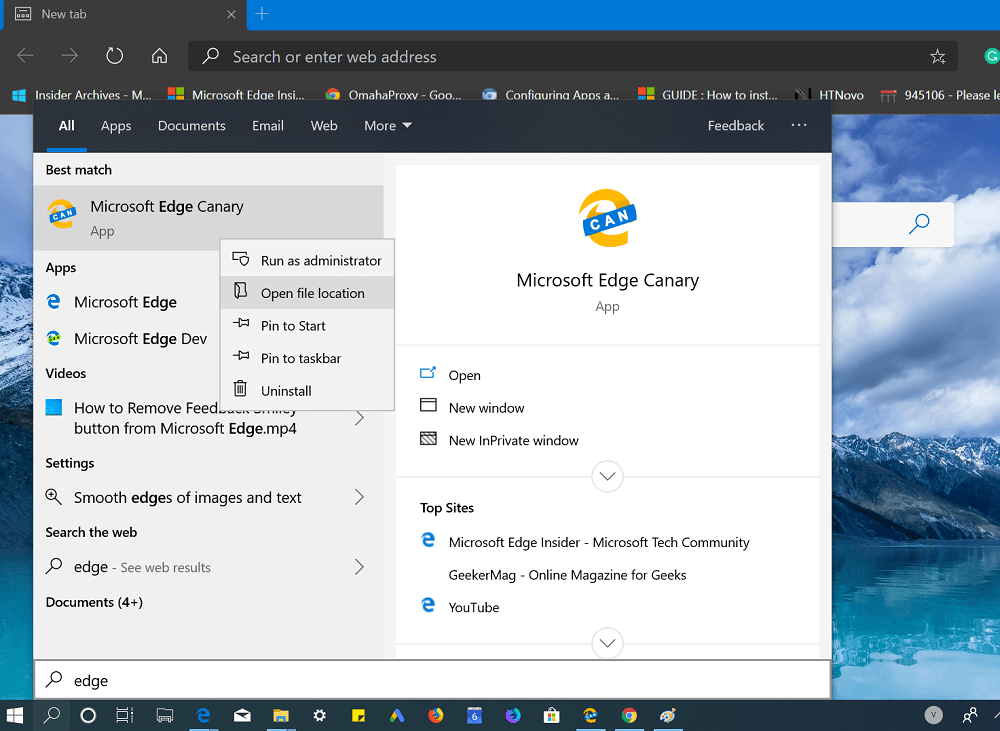Switch to the Web search filter tab
1000x731 pixels.
point(324,126)
